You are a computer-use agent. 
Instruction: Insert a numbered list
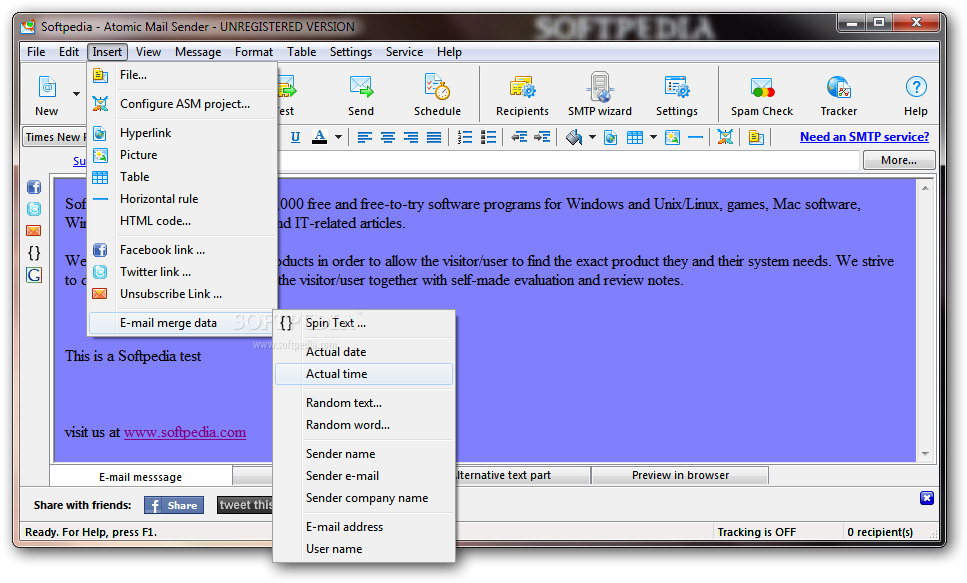pyautogui.click(x=465, y=137)
